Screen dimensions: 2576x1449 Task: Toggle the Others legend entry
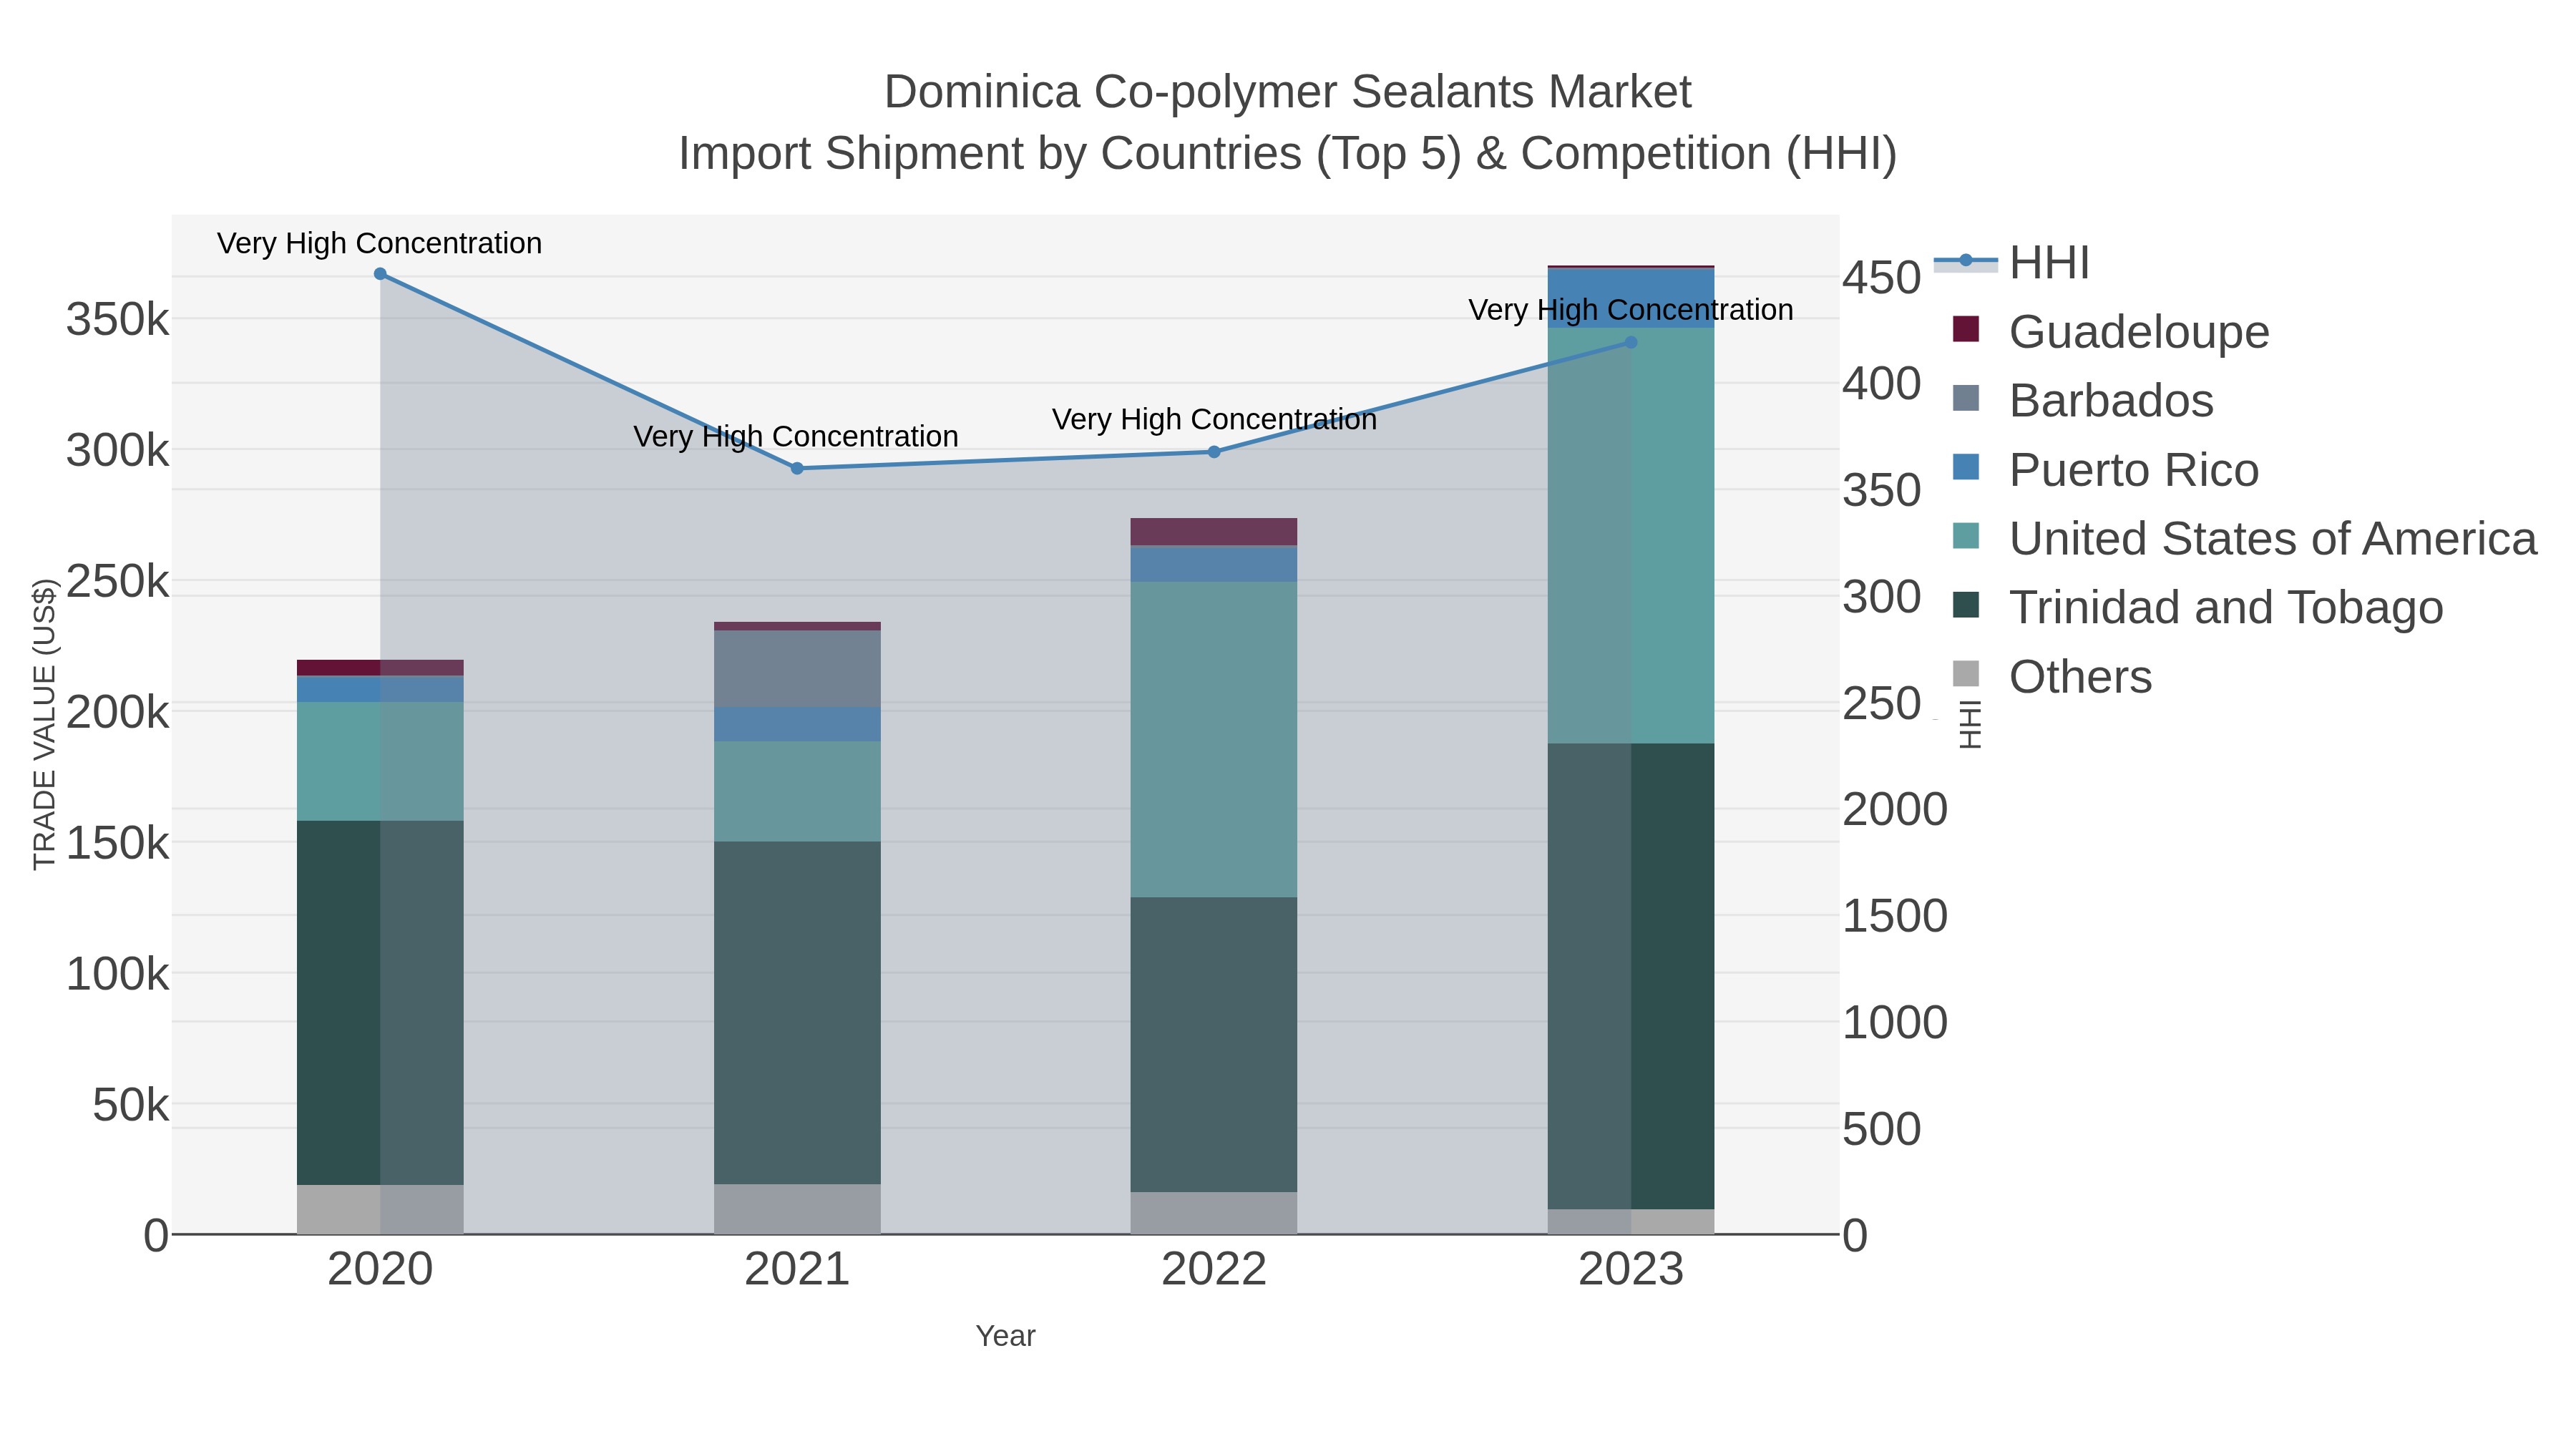[x=2052, y=676]
